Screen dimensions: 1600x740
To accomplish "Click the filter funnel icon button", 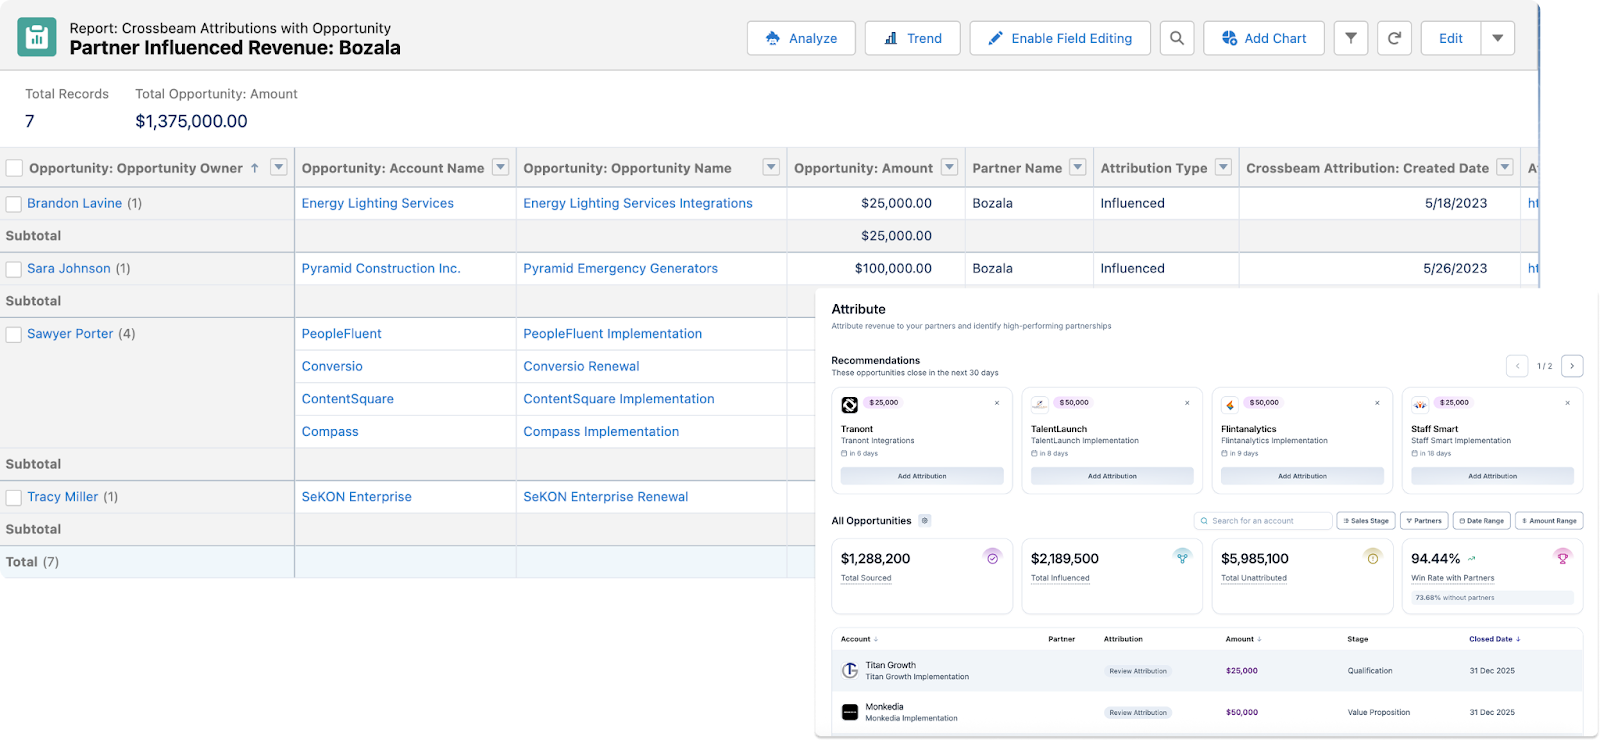I will pos(1351,38).
